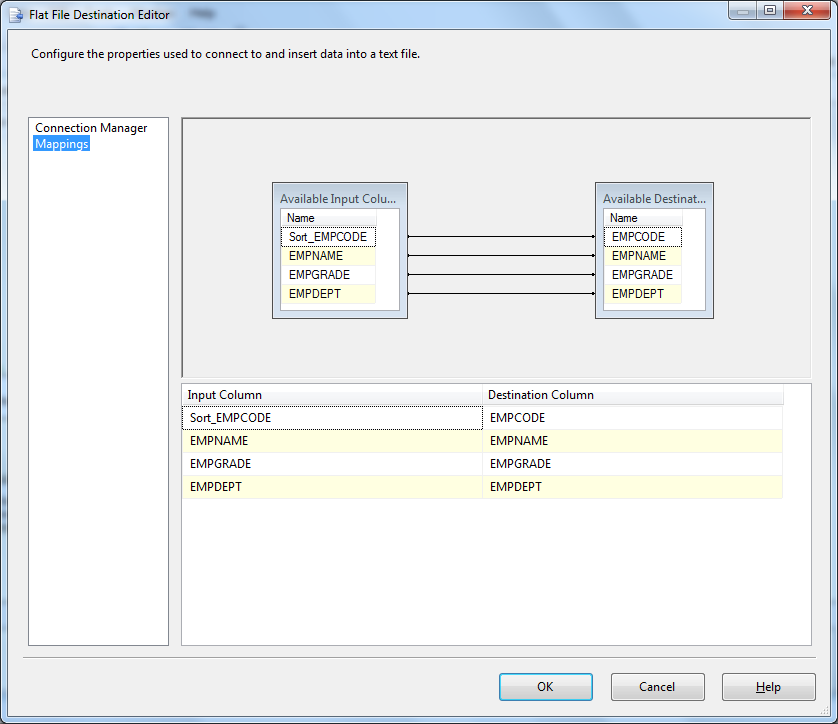Select EMPGRADE in Available Destination Columns
This screenshot has height=724, width=838.
[641, 275]
